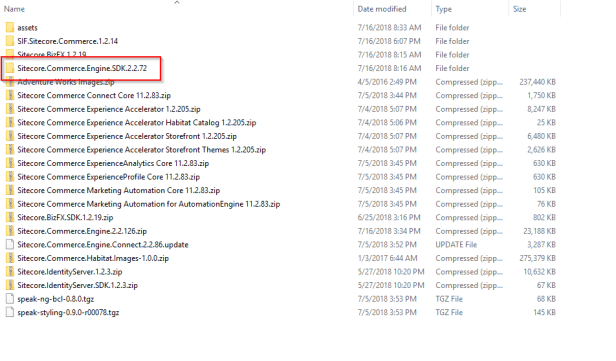This screenshot has height=361, width=616.
Task: Select Sitecore.BizFX.SDK.1.2.19.zip file name
Action: click(x=65, y=217)
